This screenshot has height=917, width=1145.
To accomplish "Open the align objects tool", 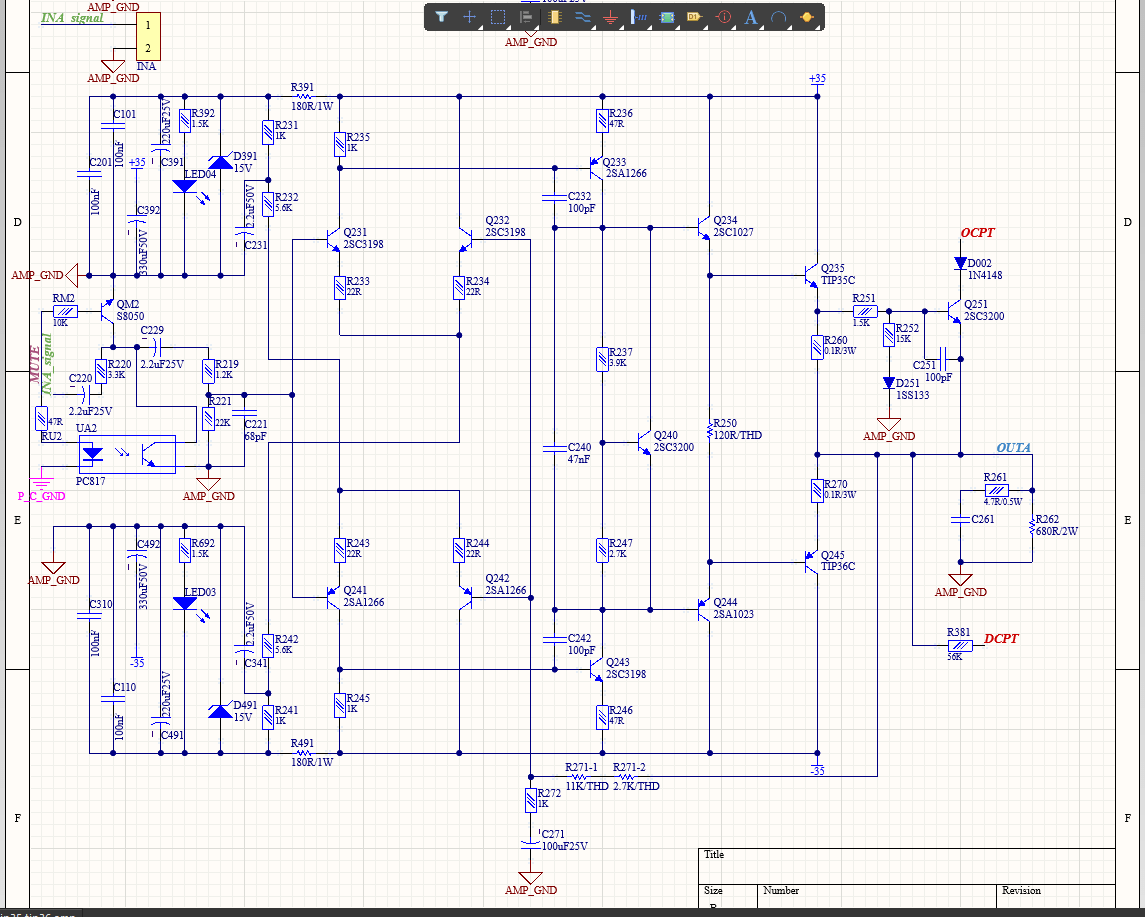I will coord(525,17).
